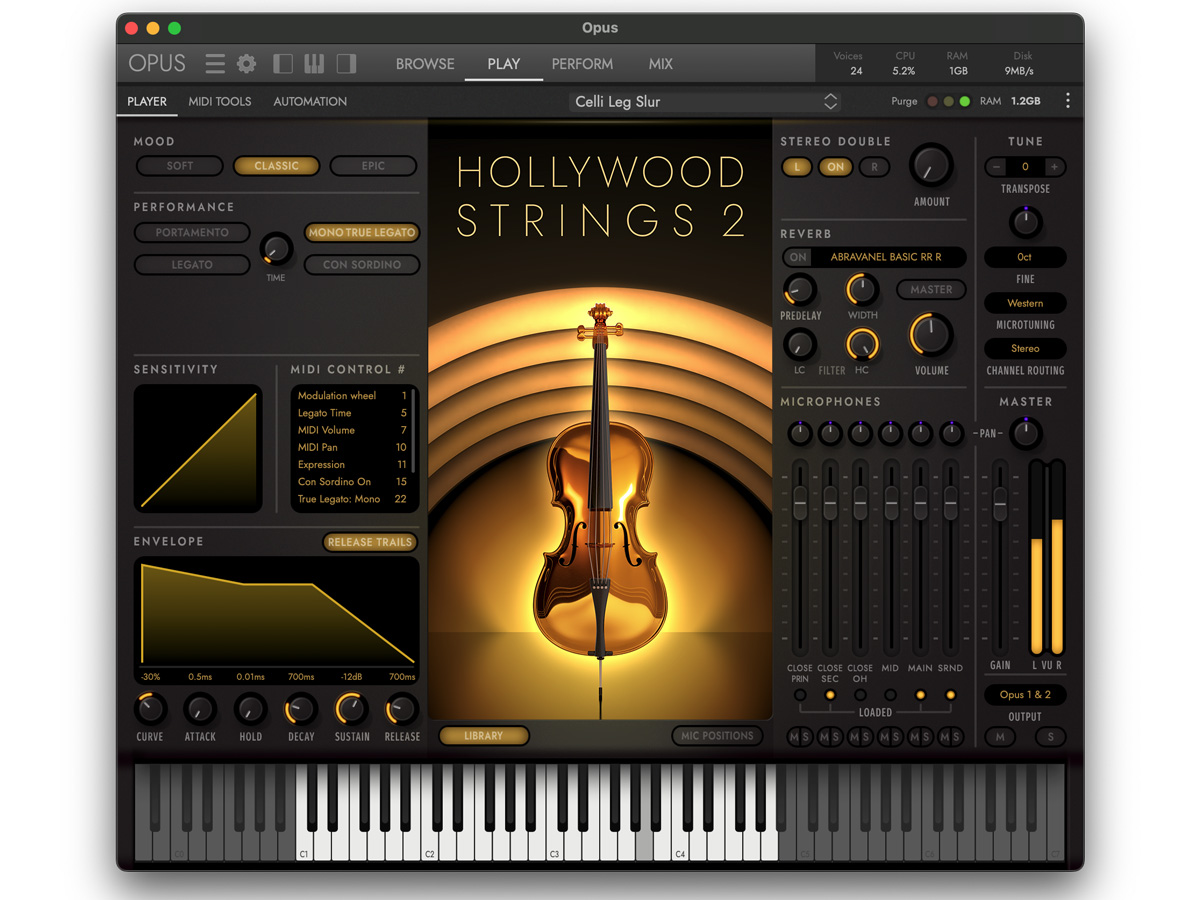Toggle the virtual keyboard display icon
Image resolution: width=1200 pixels, height=900 pixels.
coord(314,64)
